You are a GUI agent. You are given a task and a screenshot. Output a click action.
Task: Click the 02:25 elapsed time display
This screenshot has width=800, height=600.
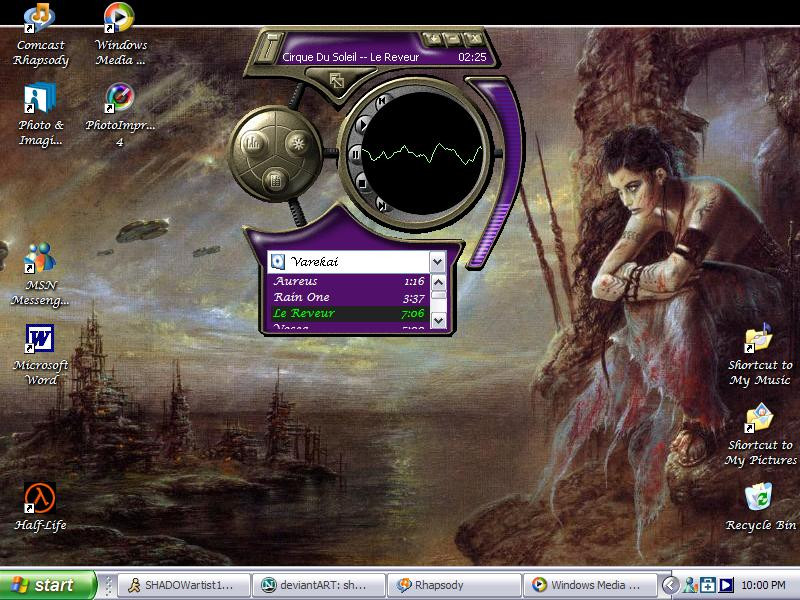(x=472, y=57)
